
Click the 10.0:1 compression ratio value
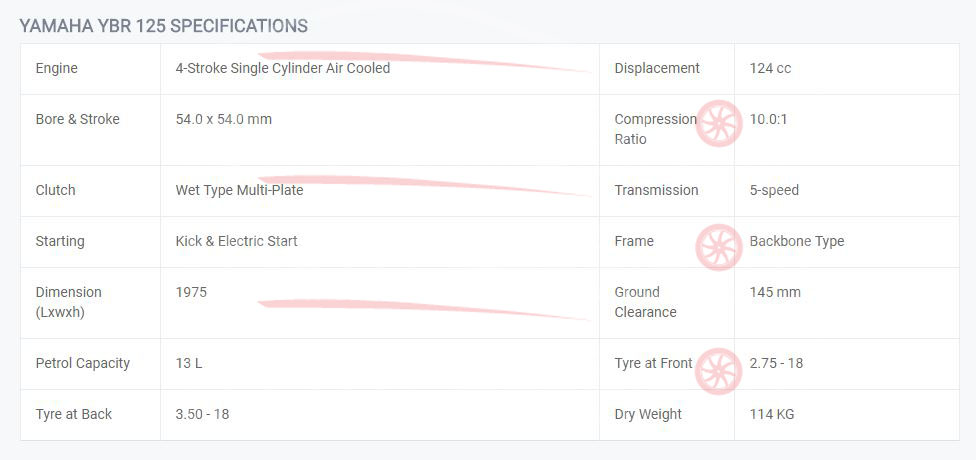click(x=768, y=120)
